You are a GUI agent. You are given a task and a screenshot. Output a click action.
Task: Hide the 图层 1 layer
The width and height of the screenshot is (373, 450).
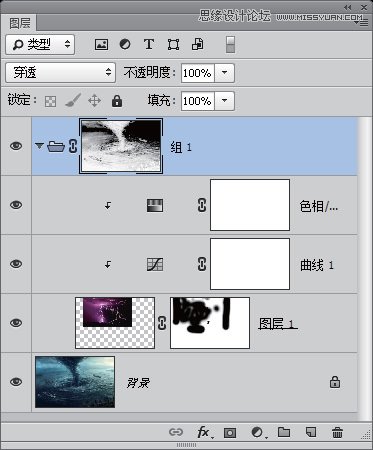[16, 323]
